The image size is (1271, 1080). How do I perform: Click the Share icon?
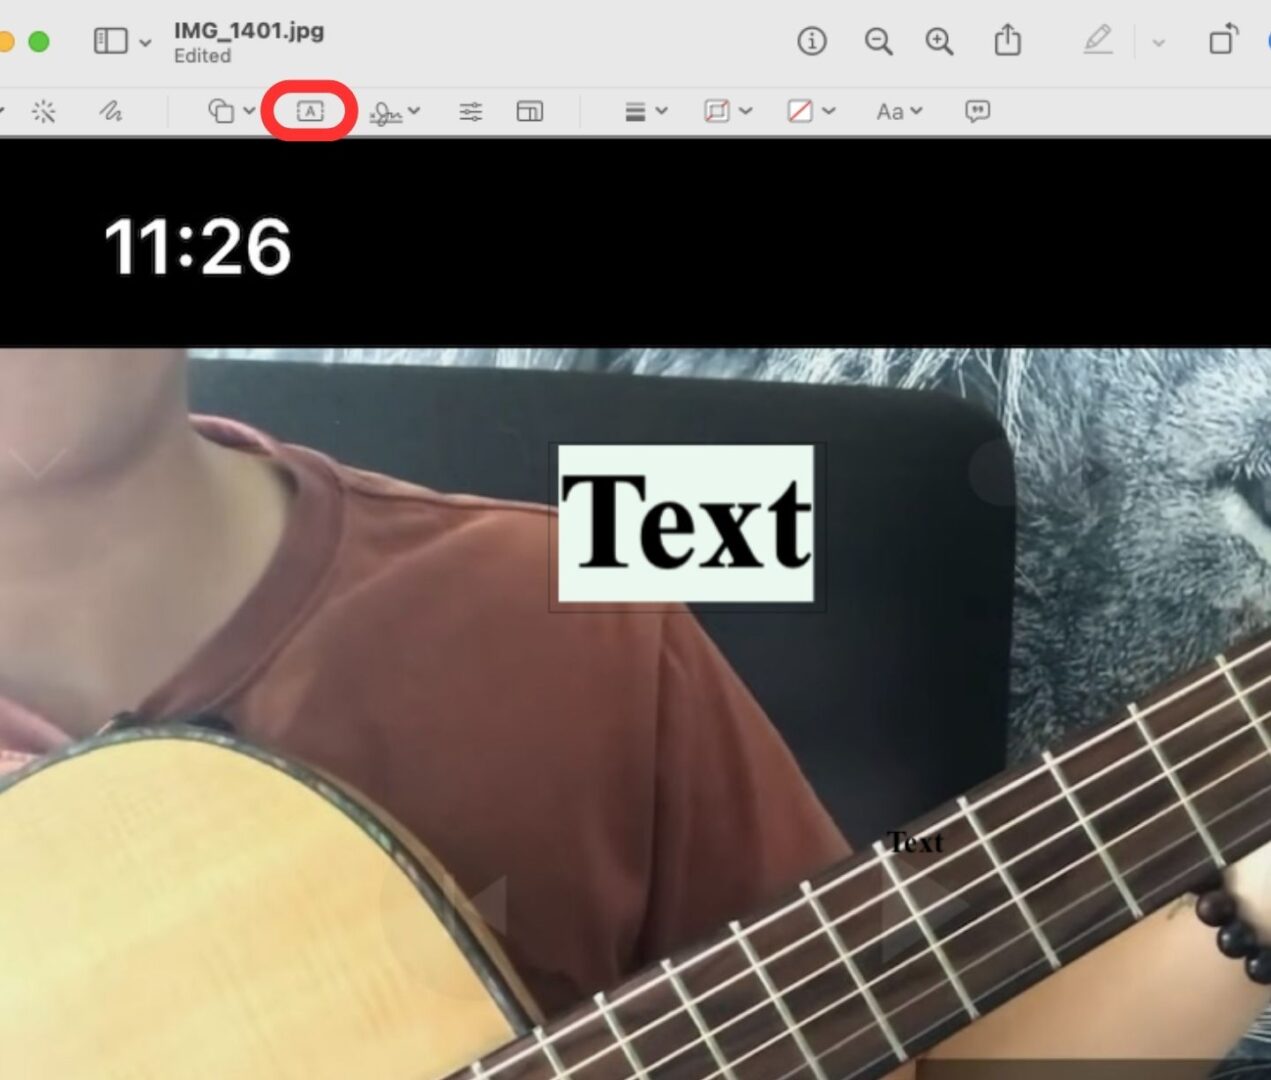tap(1005, 42)
